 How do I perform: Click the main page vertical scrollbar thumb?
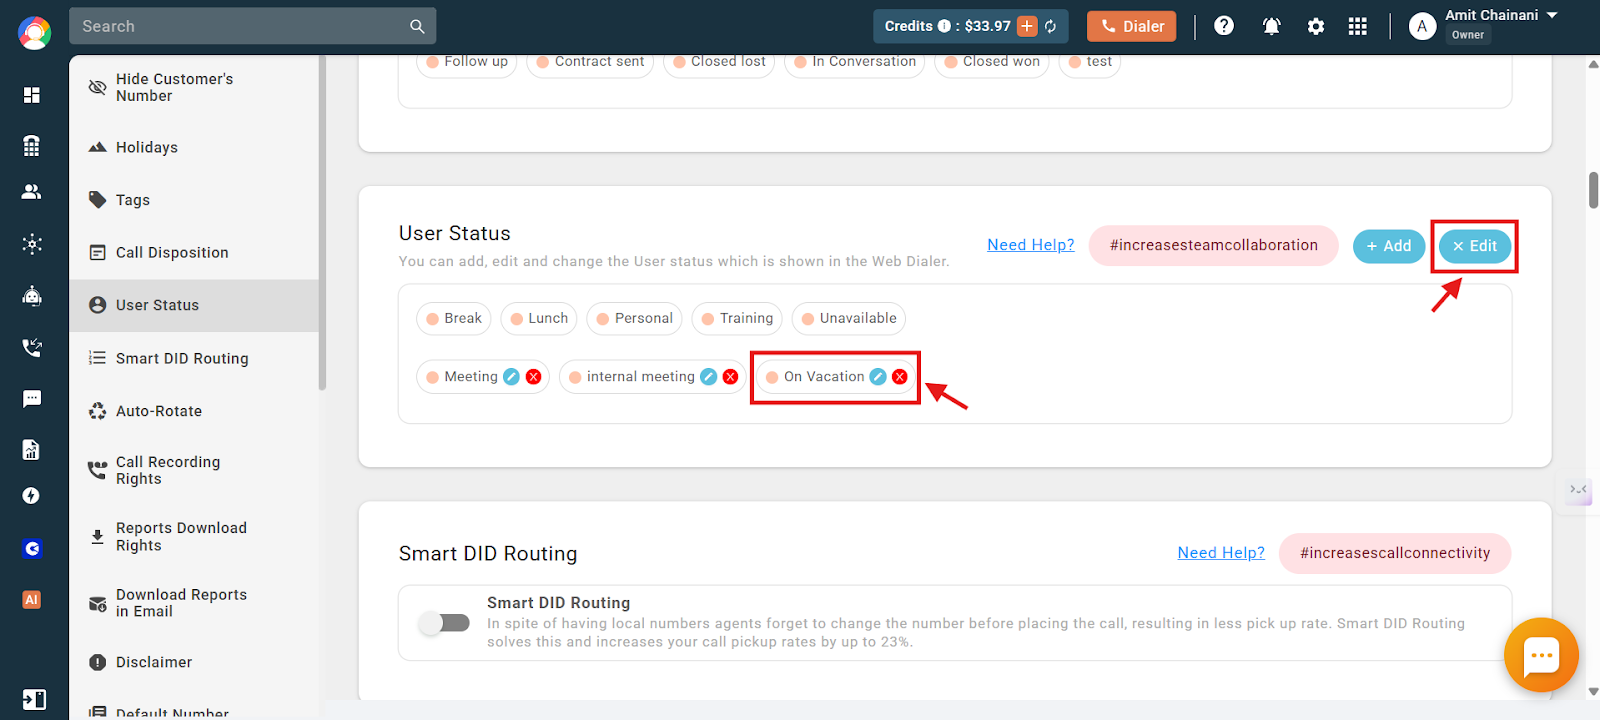[x=1593, y=190]
